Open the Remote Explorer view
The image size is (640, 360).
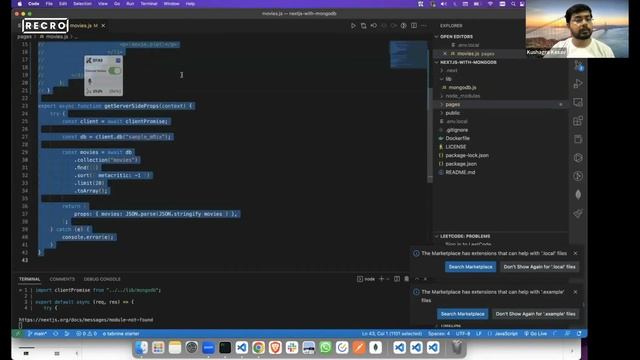point(578,102)
